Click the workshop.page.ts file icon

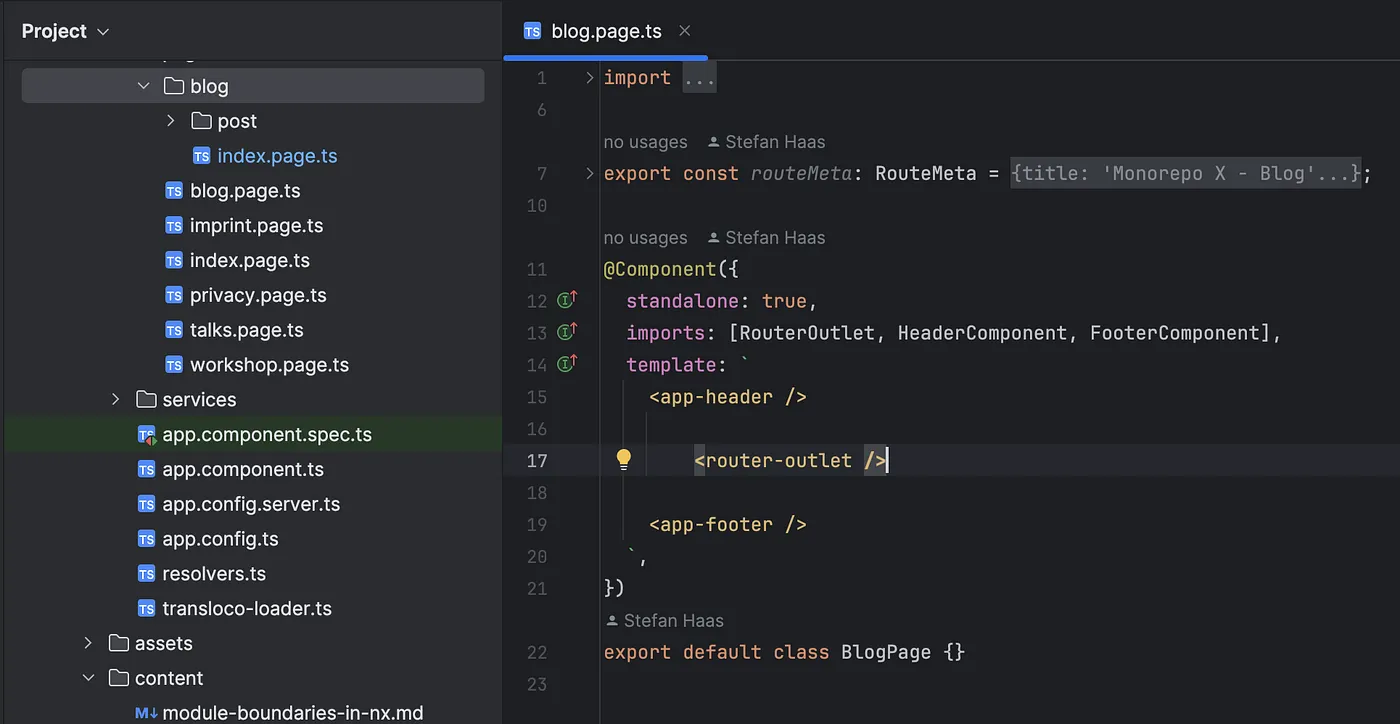pyautogui.click(x=174, y=365)
